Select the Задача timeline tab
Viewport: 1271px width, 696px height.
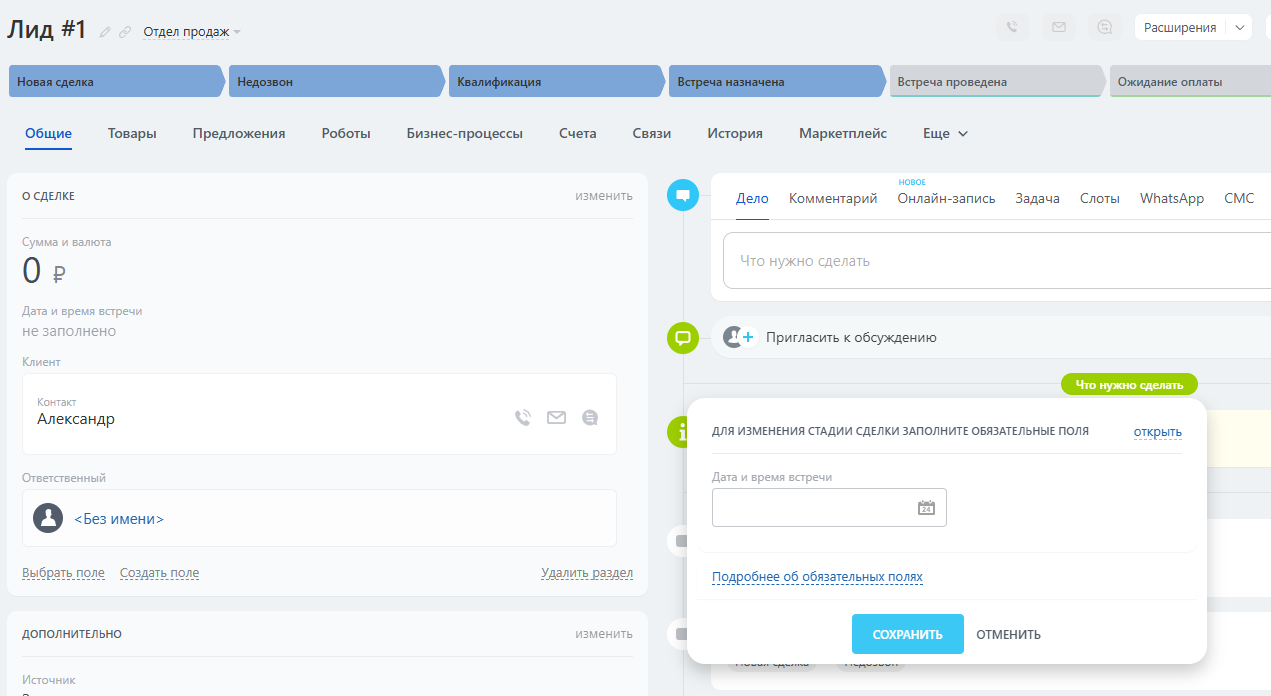(x=1038, y=198)
